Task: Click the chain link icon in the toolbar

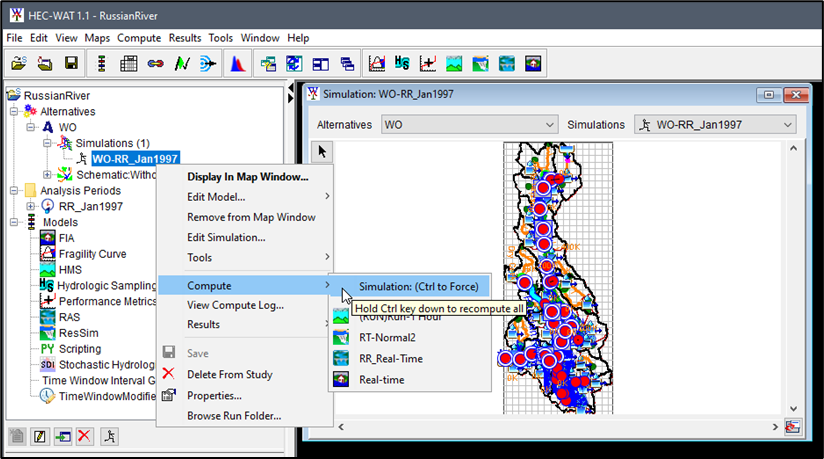Action: click(x=155, y=63)
